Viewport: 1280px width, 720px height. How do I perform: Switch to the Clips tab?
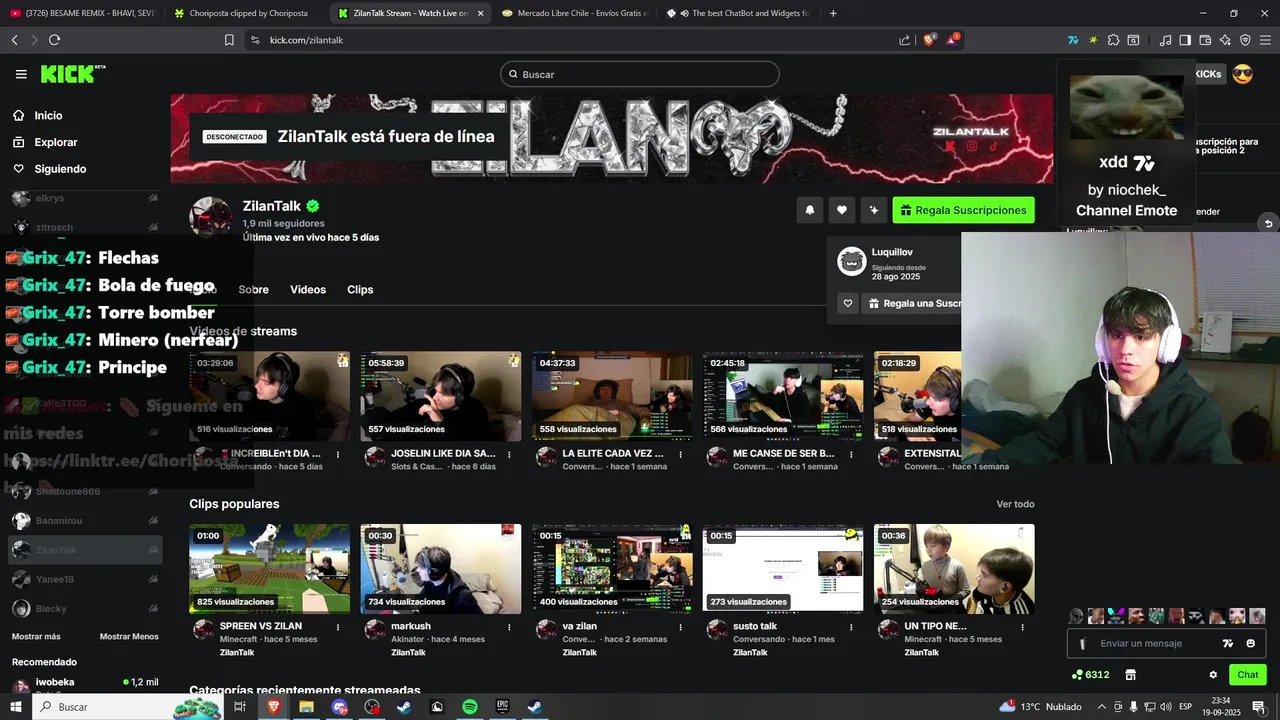click(x=360, y=290)
